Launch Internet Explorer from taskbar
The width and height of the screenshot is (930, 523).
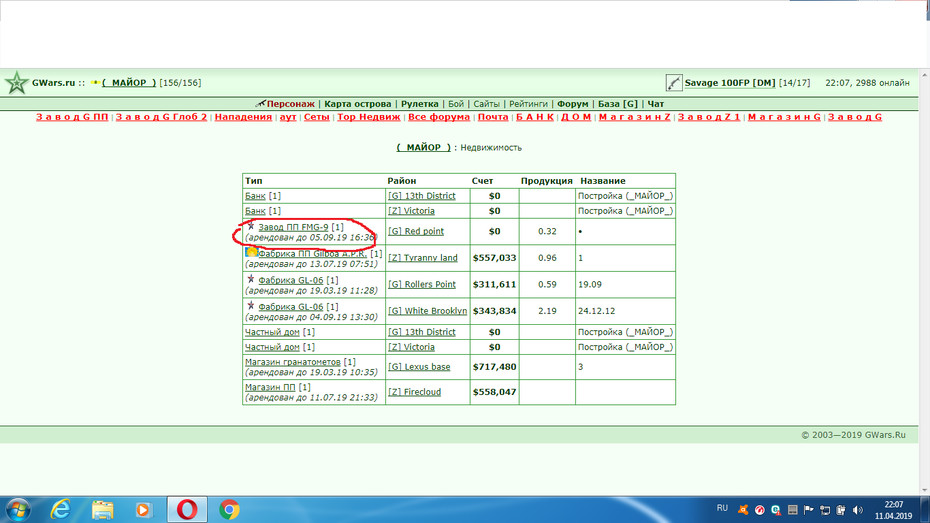(60, 510)
